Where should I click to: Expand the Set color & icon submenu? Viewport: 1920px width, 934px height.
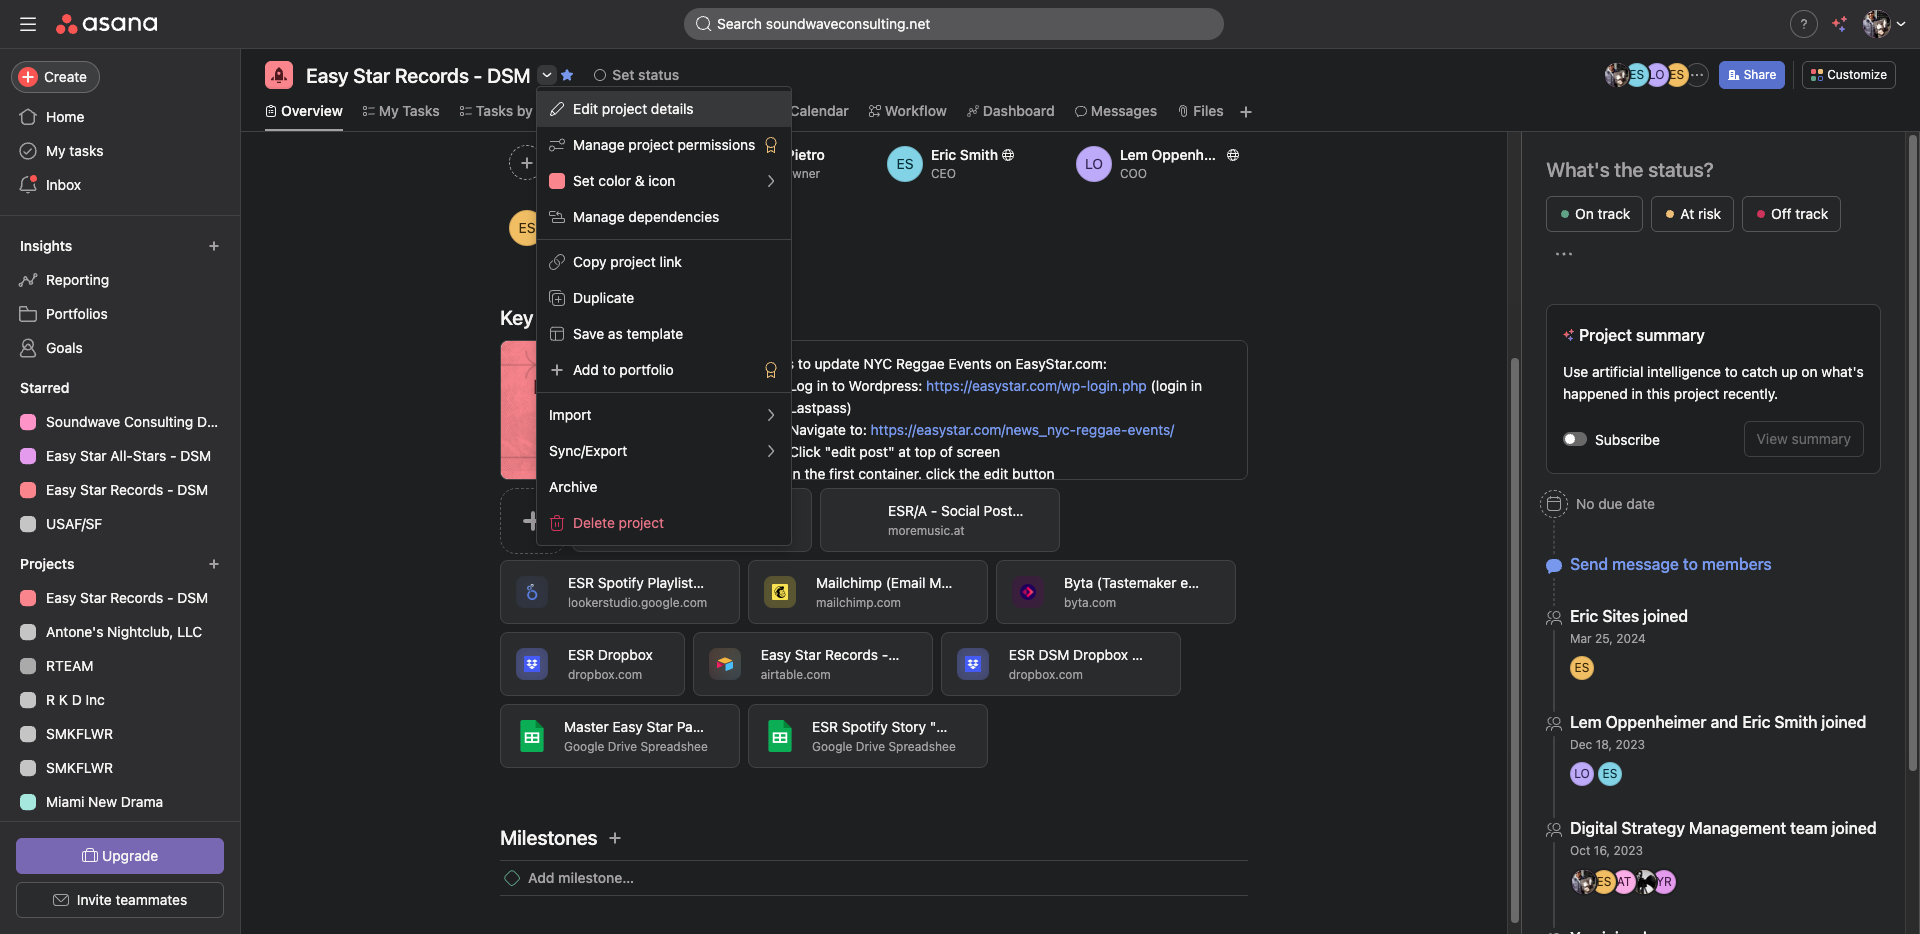pos(770,181)
